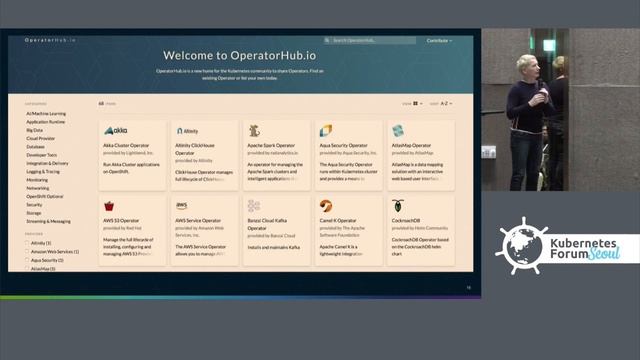Check the Altinity provider filter

(27, 243)
